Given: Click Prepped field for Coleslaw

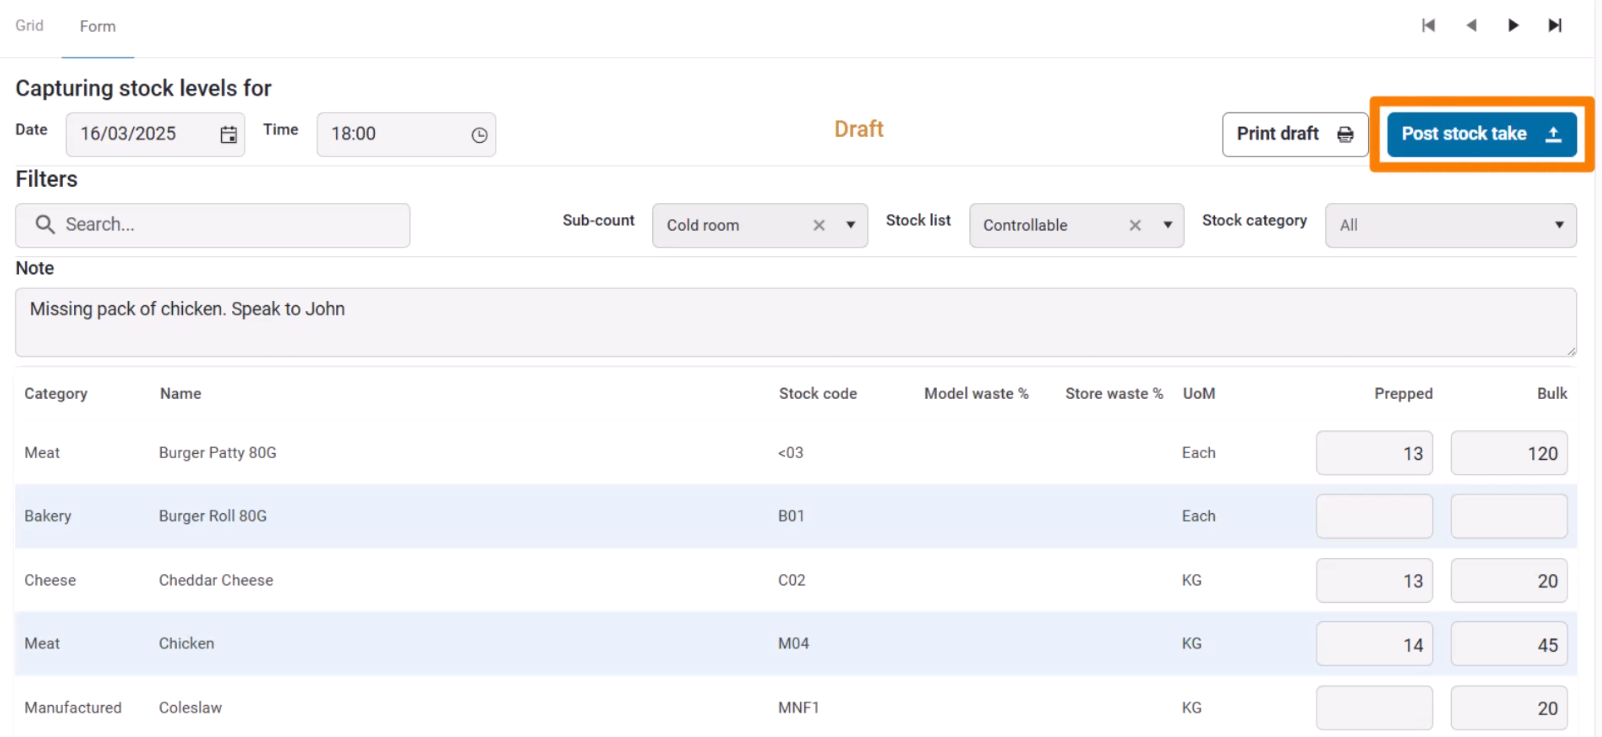Looking at the screenshot, I should pos(1375,708).
